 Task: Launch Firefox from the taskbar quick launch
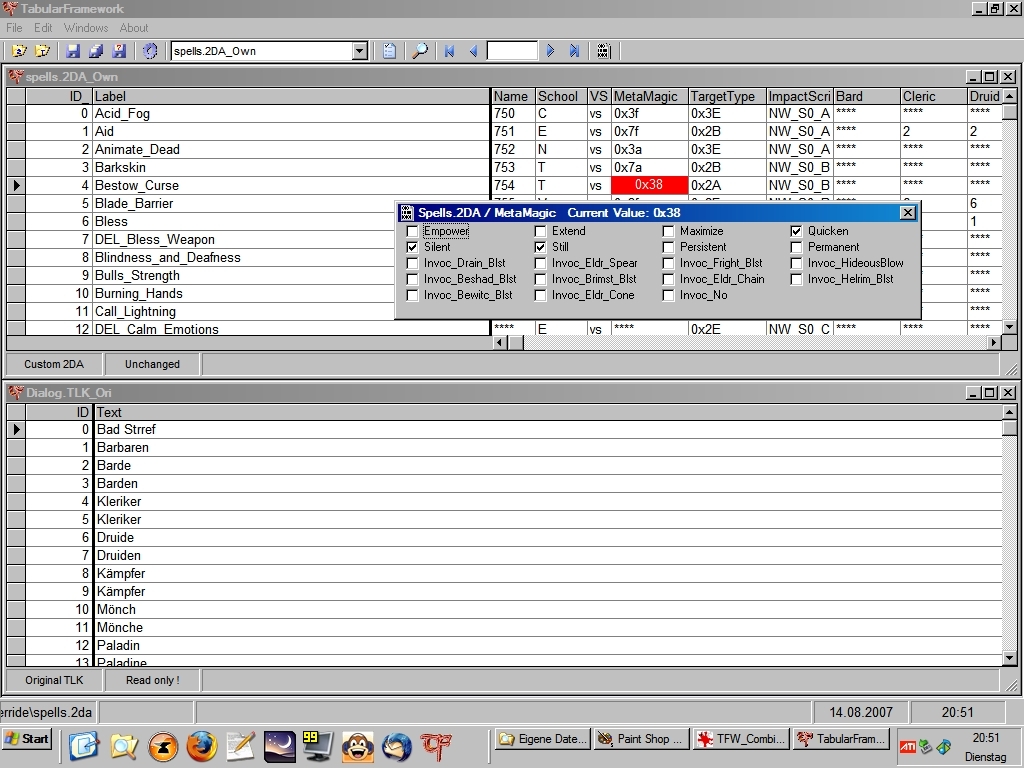point(201,746)
